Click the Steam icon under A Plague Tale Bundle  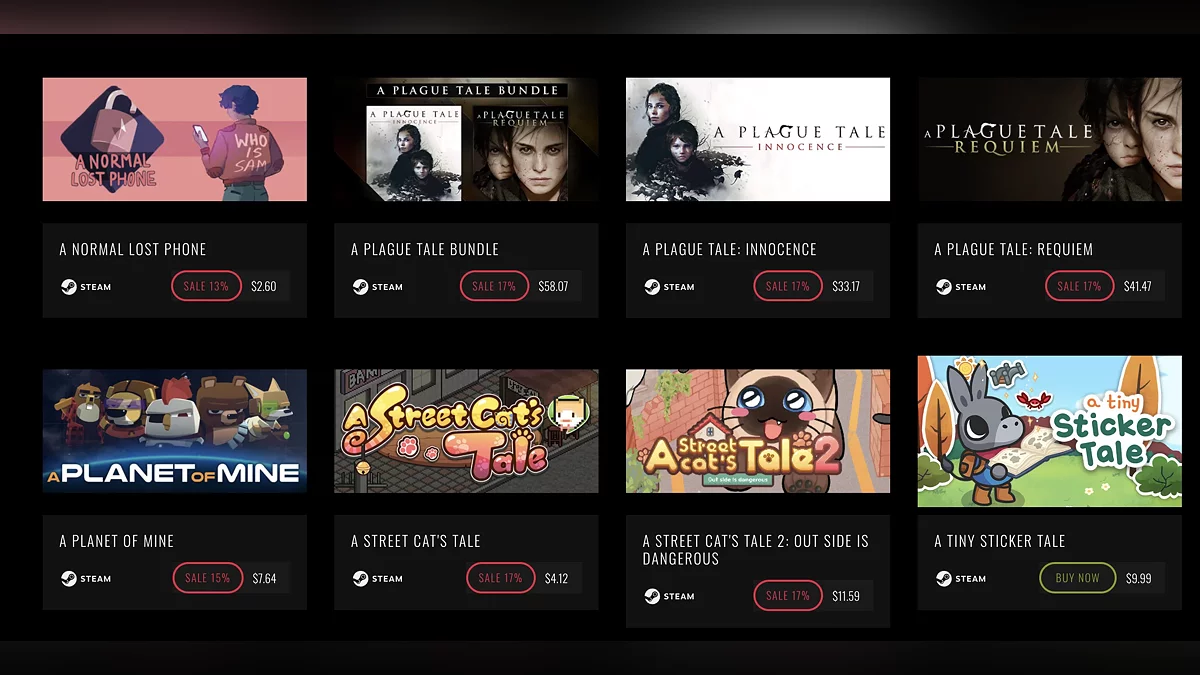360,287
